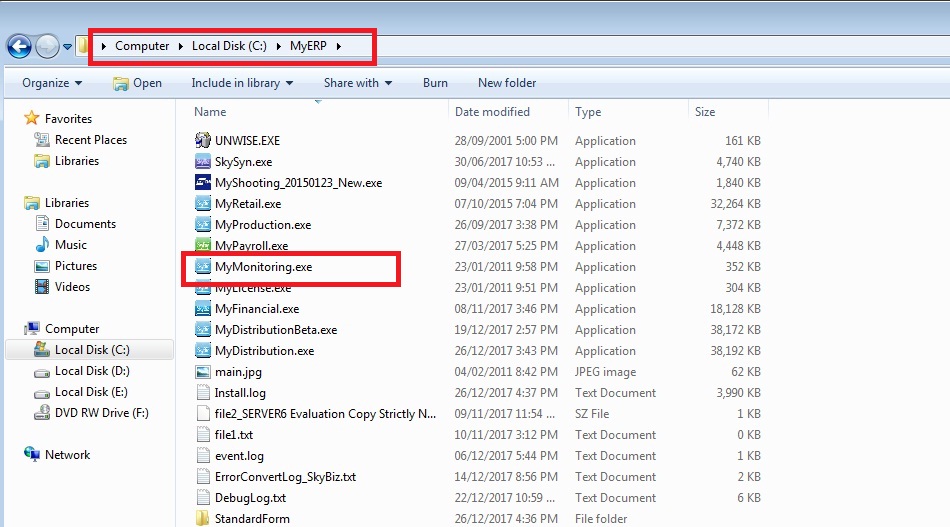950x527 pixels.
Task: Select the StandardForm folder icon
Action: 203,519
